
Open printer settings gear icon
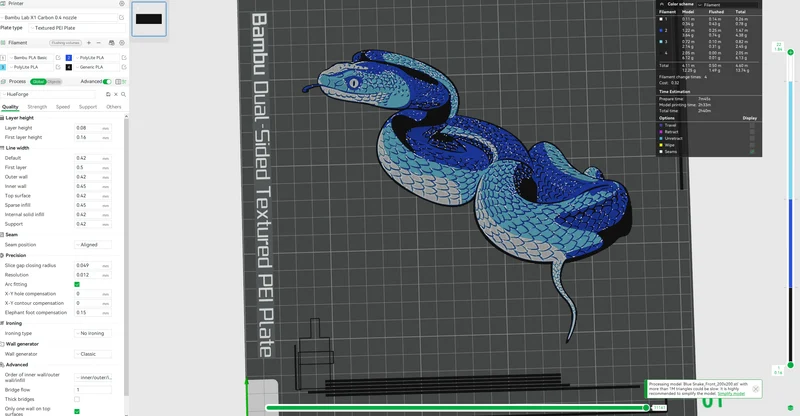pyautogui.click(x=121, y=3)
